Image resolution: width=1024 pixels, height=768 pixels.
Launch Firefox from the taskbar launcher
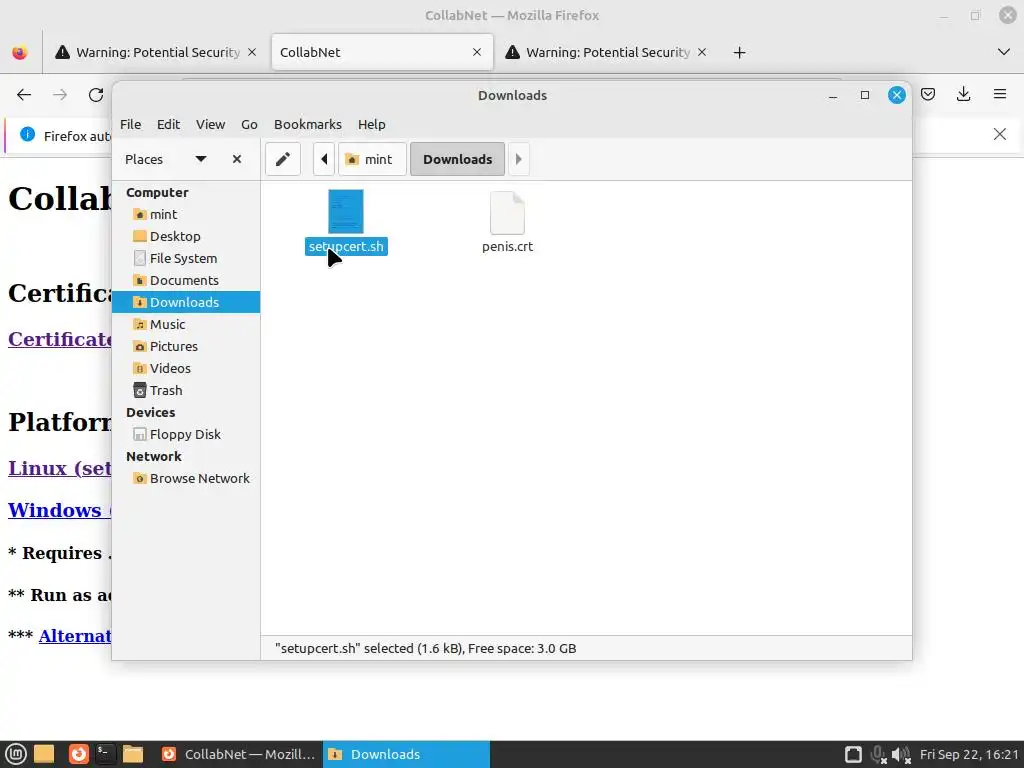[x=78, y=754]
